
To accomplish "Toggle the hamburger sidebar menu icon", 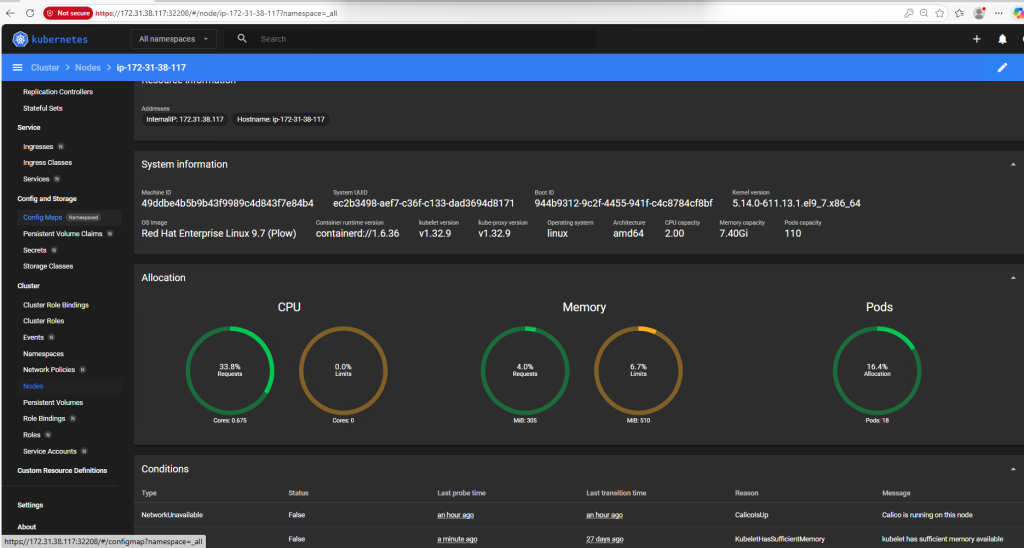I will 17,67.
